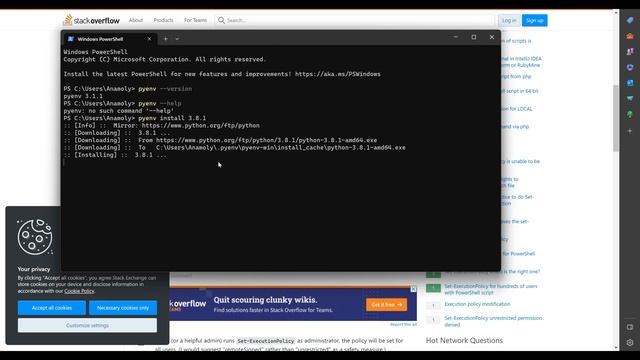The height and width of the screenshot is (360, 640).
Task: Click the 'pyenv install 3.8.1' command line
Action: pos(135,118)
